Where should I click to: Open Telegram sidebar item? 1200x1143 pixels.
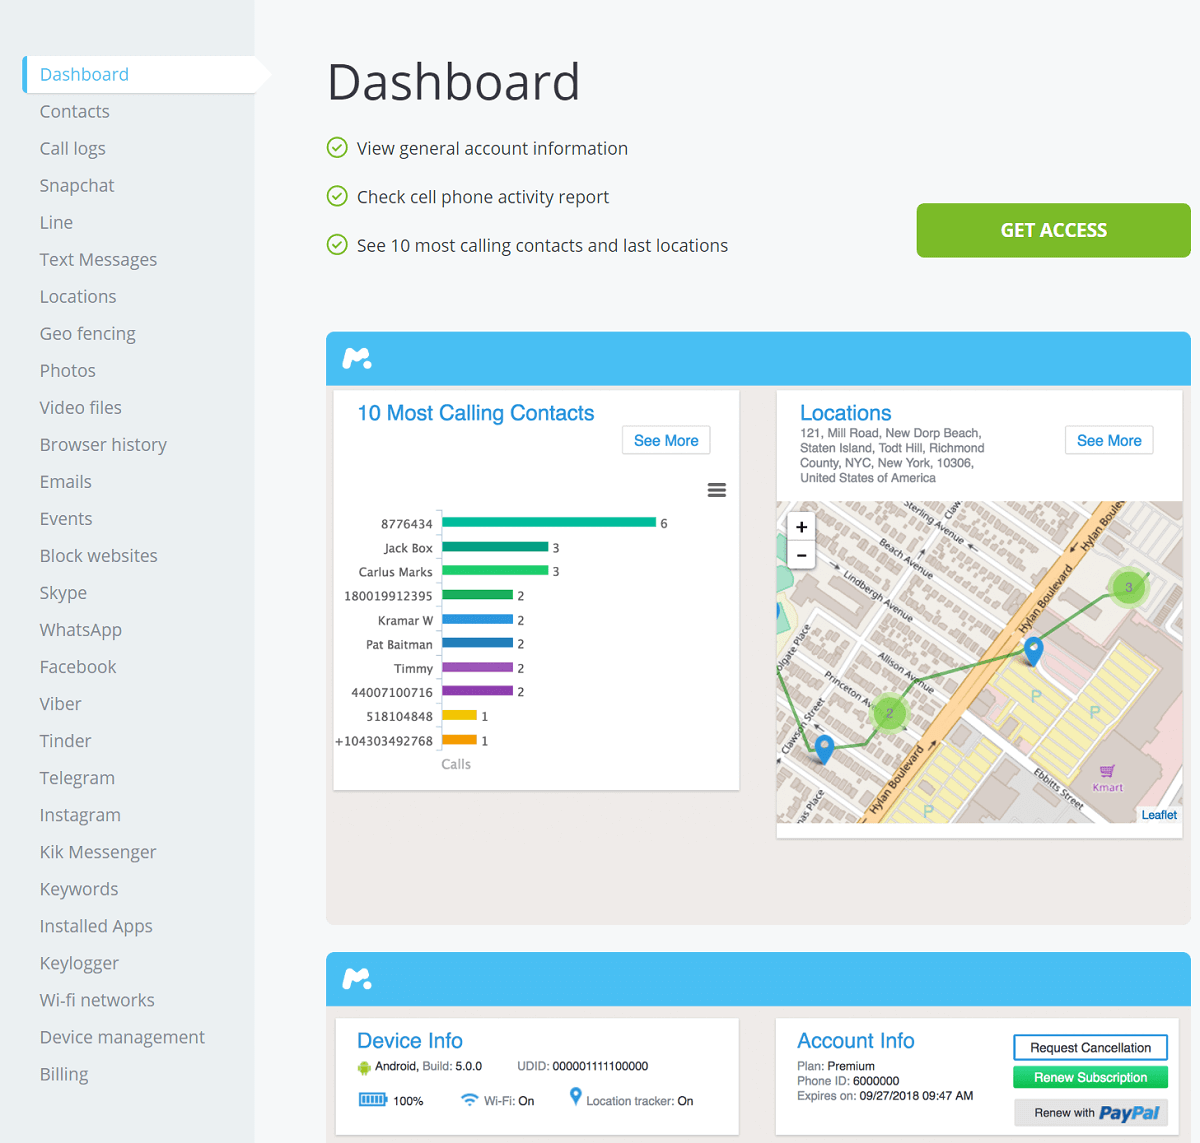click(77, 777)
